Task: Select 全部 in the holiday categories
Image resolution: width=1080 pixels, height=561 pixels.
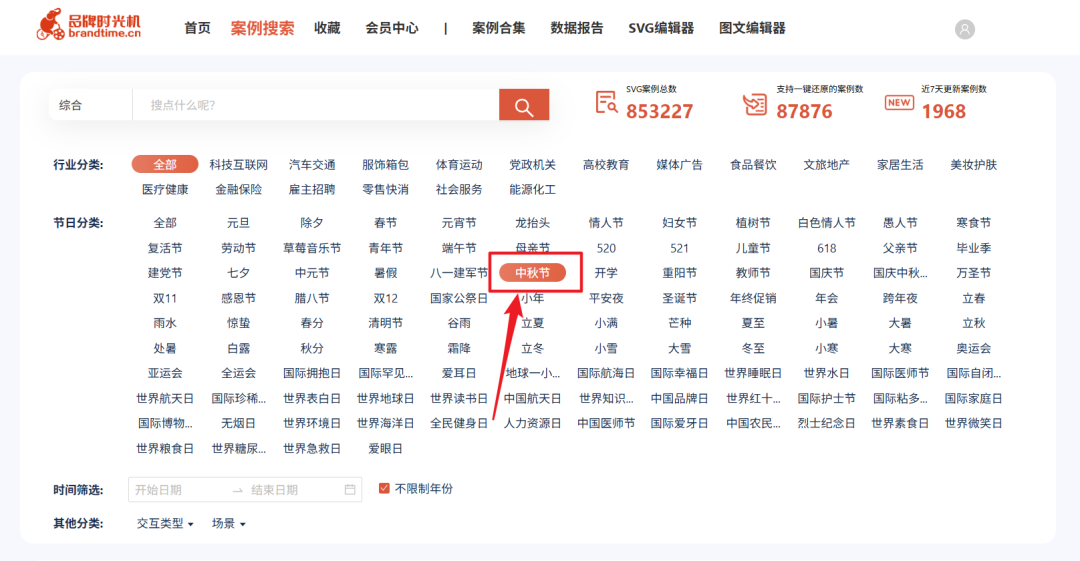Action: click(x=165, y=223)
